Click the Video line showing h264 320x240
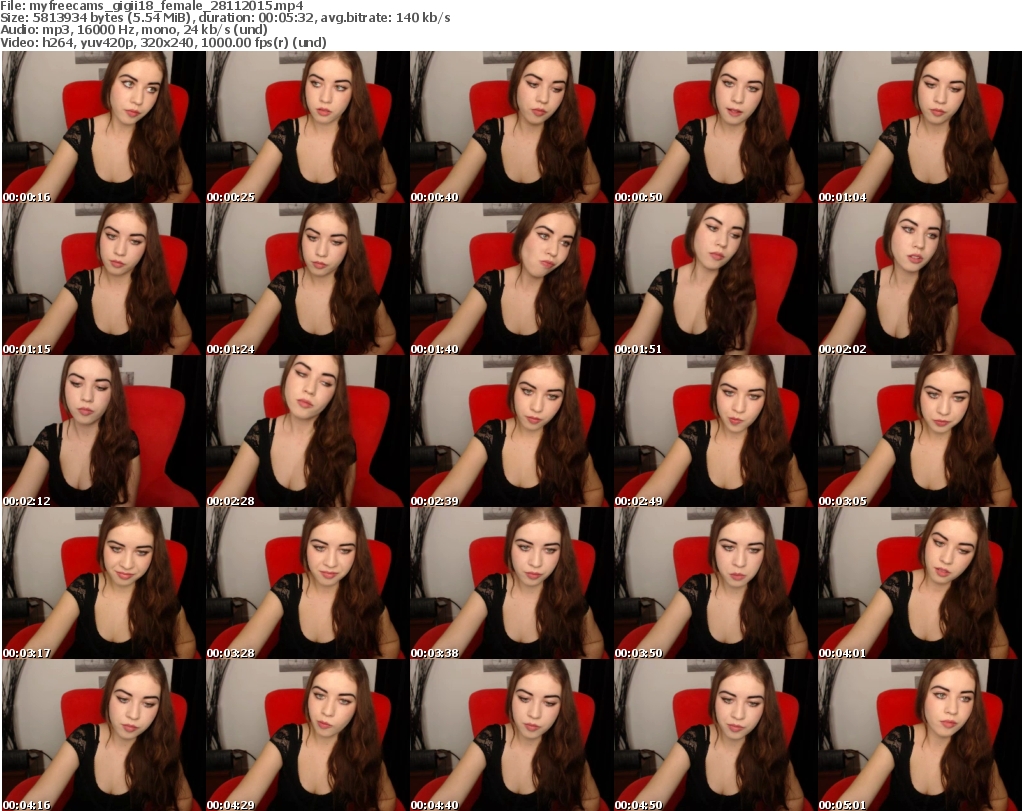Image resolution: width=1024 pixels, height=811 pixels. (x=163, y=42)
